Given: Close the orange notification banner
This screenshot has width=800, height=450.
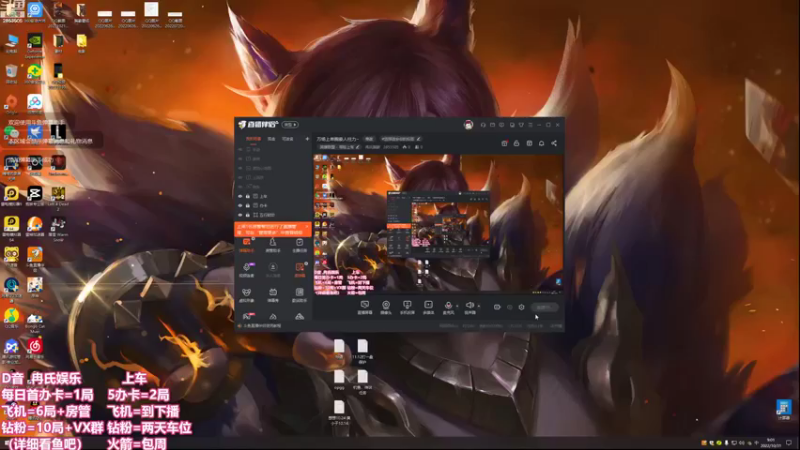Looking at the screenshot, I should [x=307, y=226].
